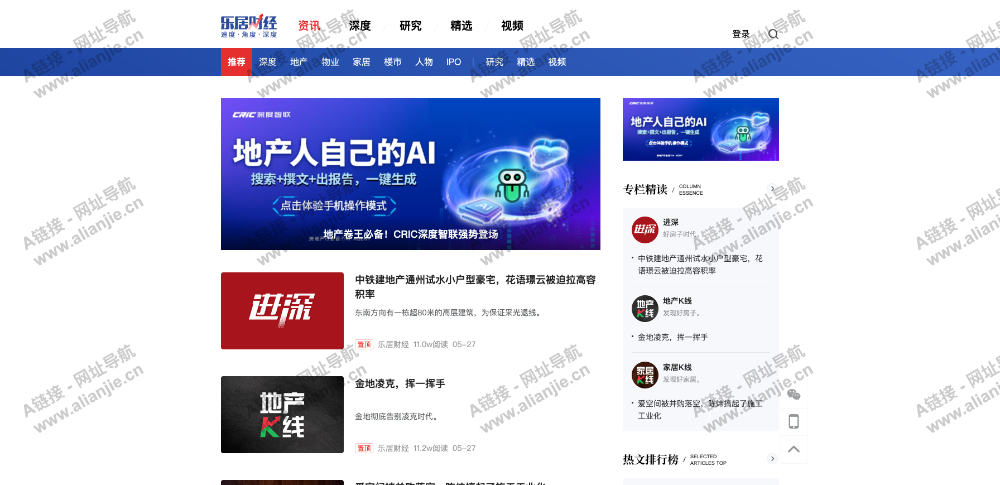The width and height of the screenshot is (1000, 485).
Task: Select the 视频 top navigation item
Action: [512, 26]
